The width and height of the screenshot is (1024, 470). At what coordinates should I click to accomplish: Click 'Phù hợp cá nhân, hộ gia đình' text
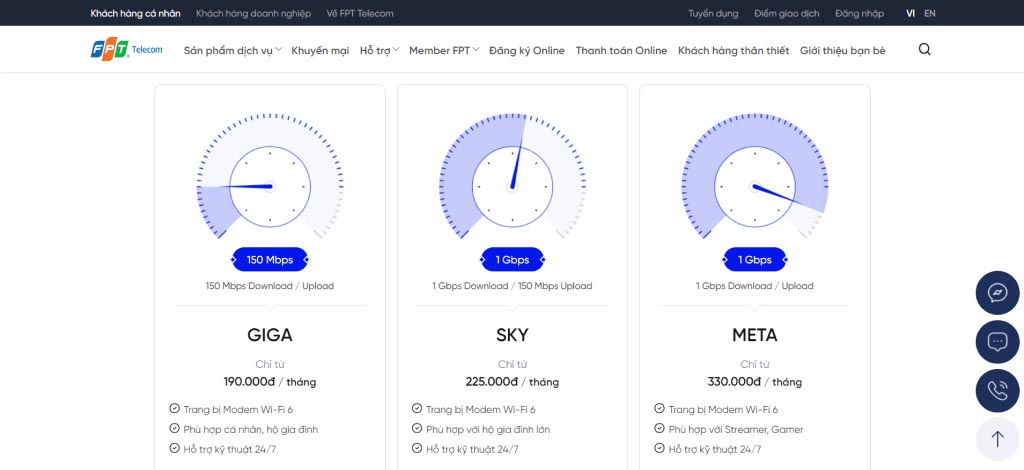[251, 430]
